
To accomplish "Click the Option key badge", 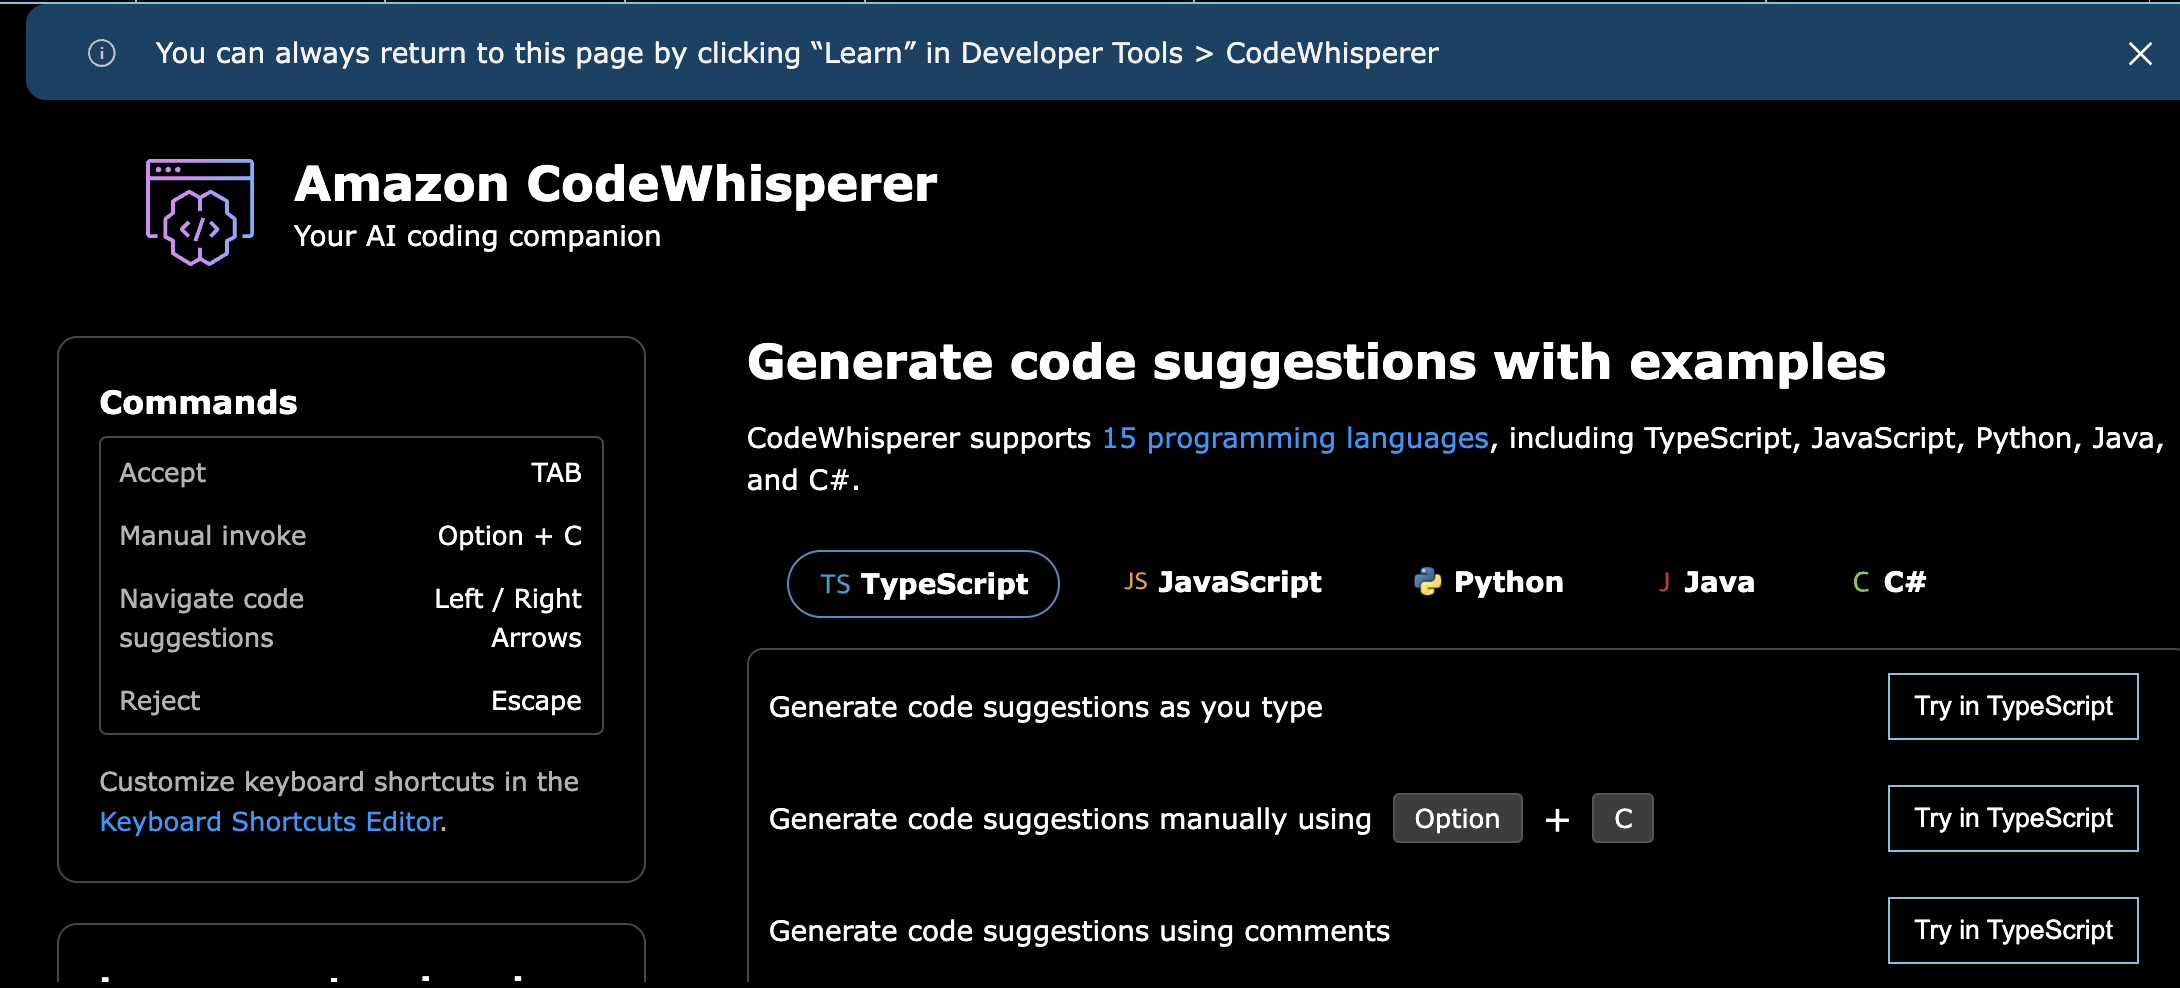I will (1457, 819).
